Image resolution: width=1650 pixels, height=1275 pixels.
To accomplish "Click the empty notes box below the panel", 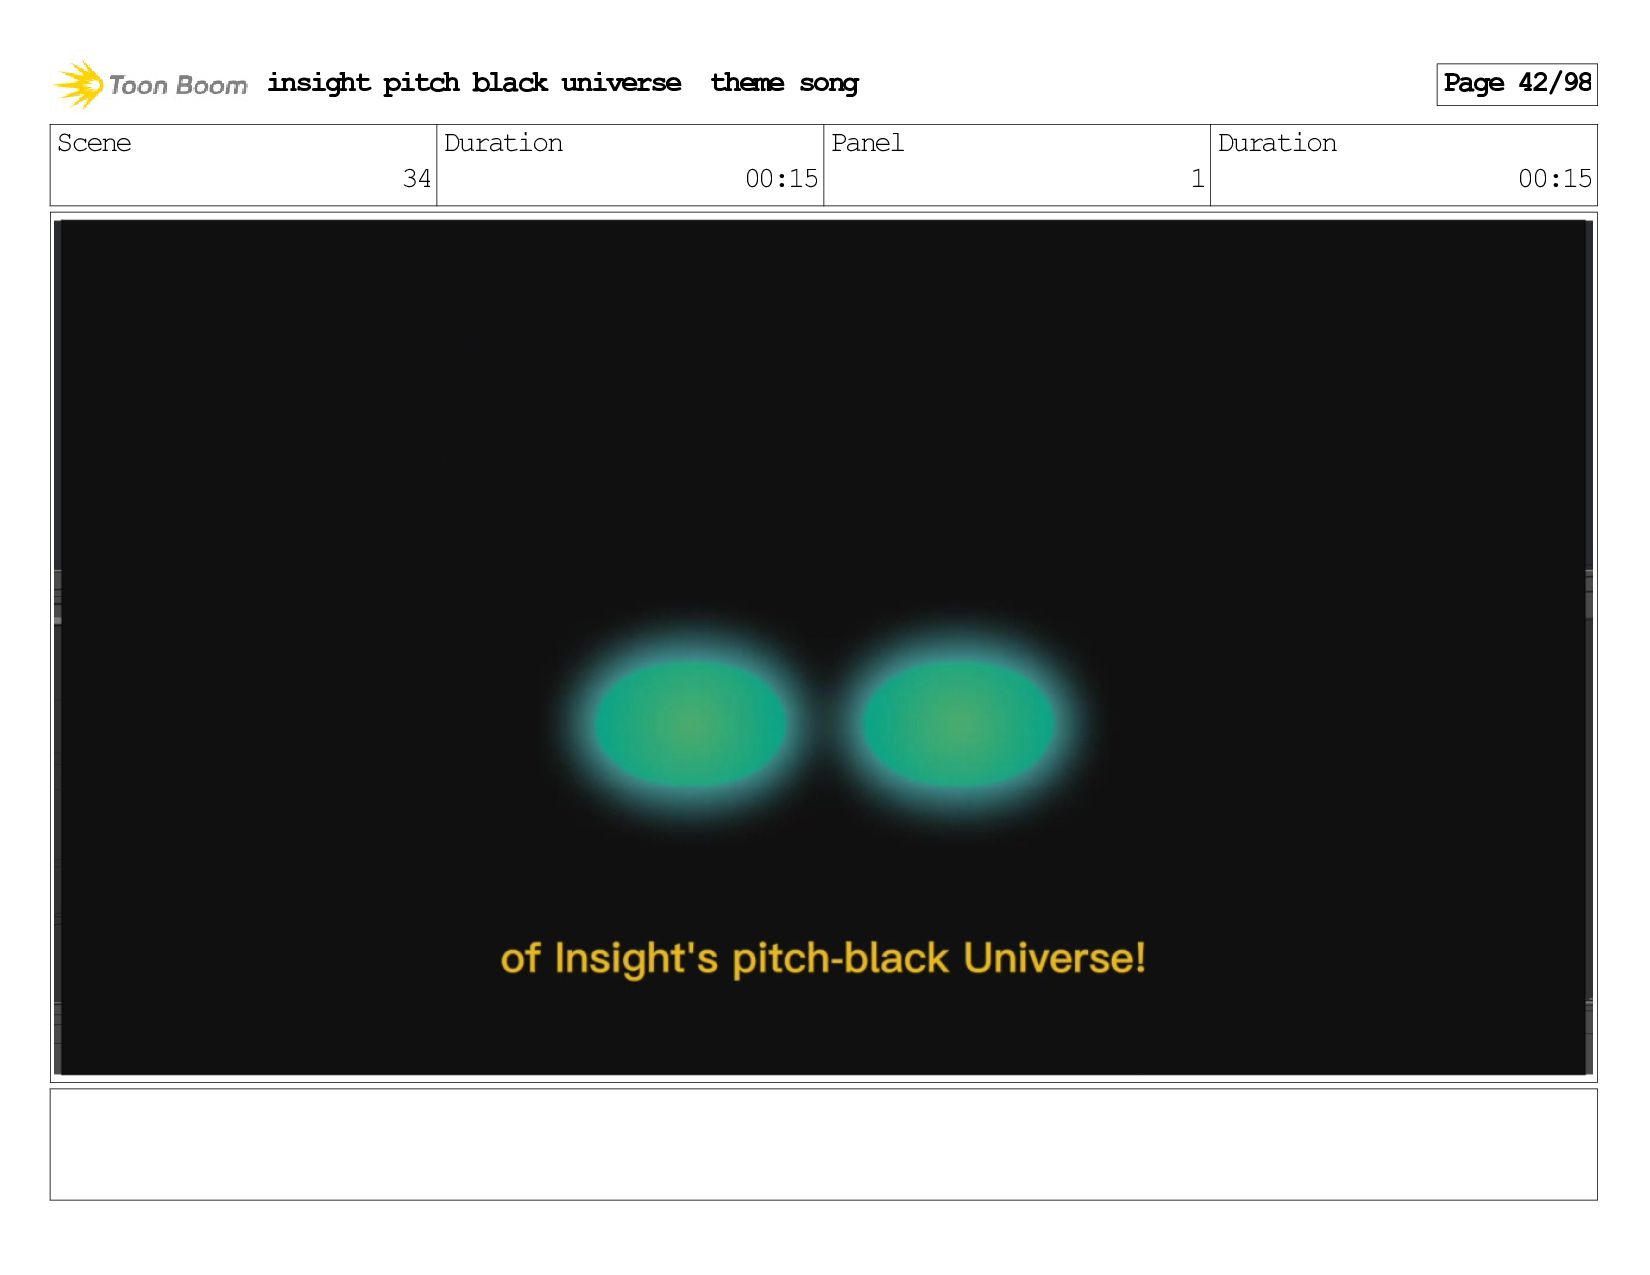I will (x=823, y=1144).
